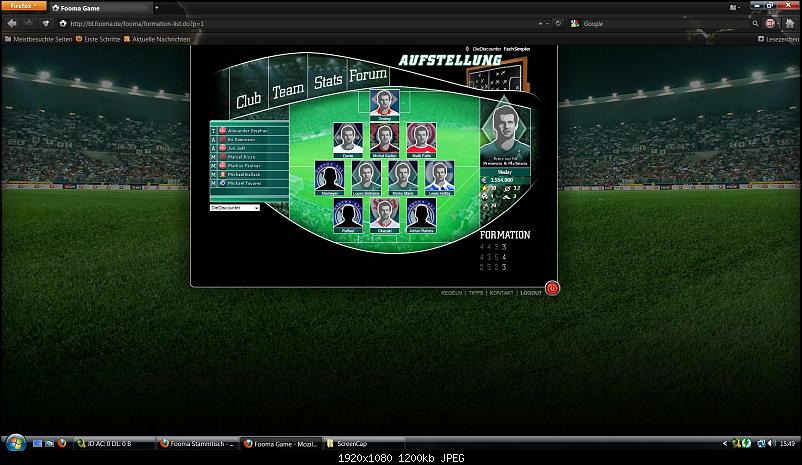Screen dimensions: 802x465
Task: Select Alexander Stephan in the bench list
Action: [250, 130]
